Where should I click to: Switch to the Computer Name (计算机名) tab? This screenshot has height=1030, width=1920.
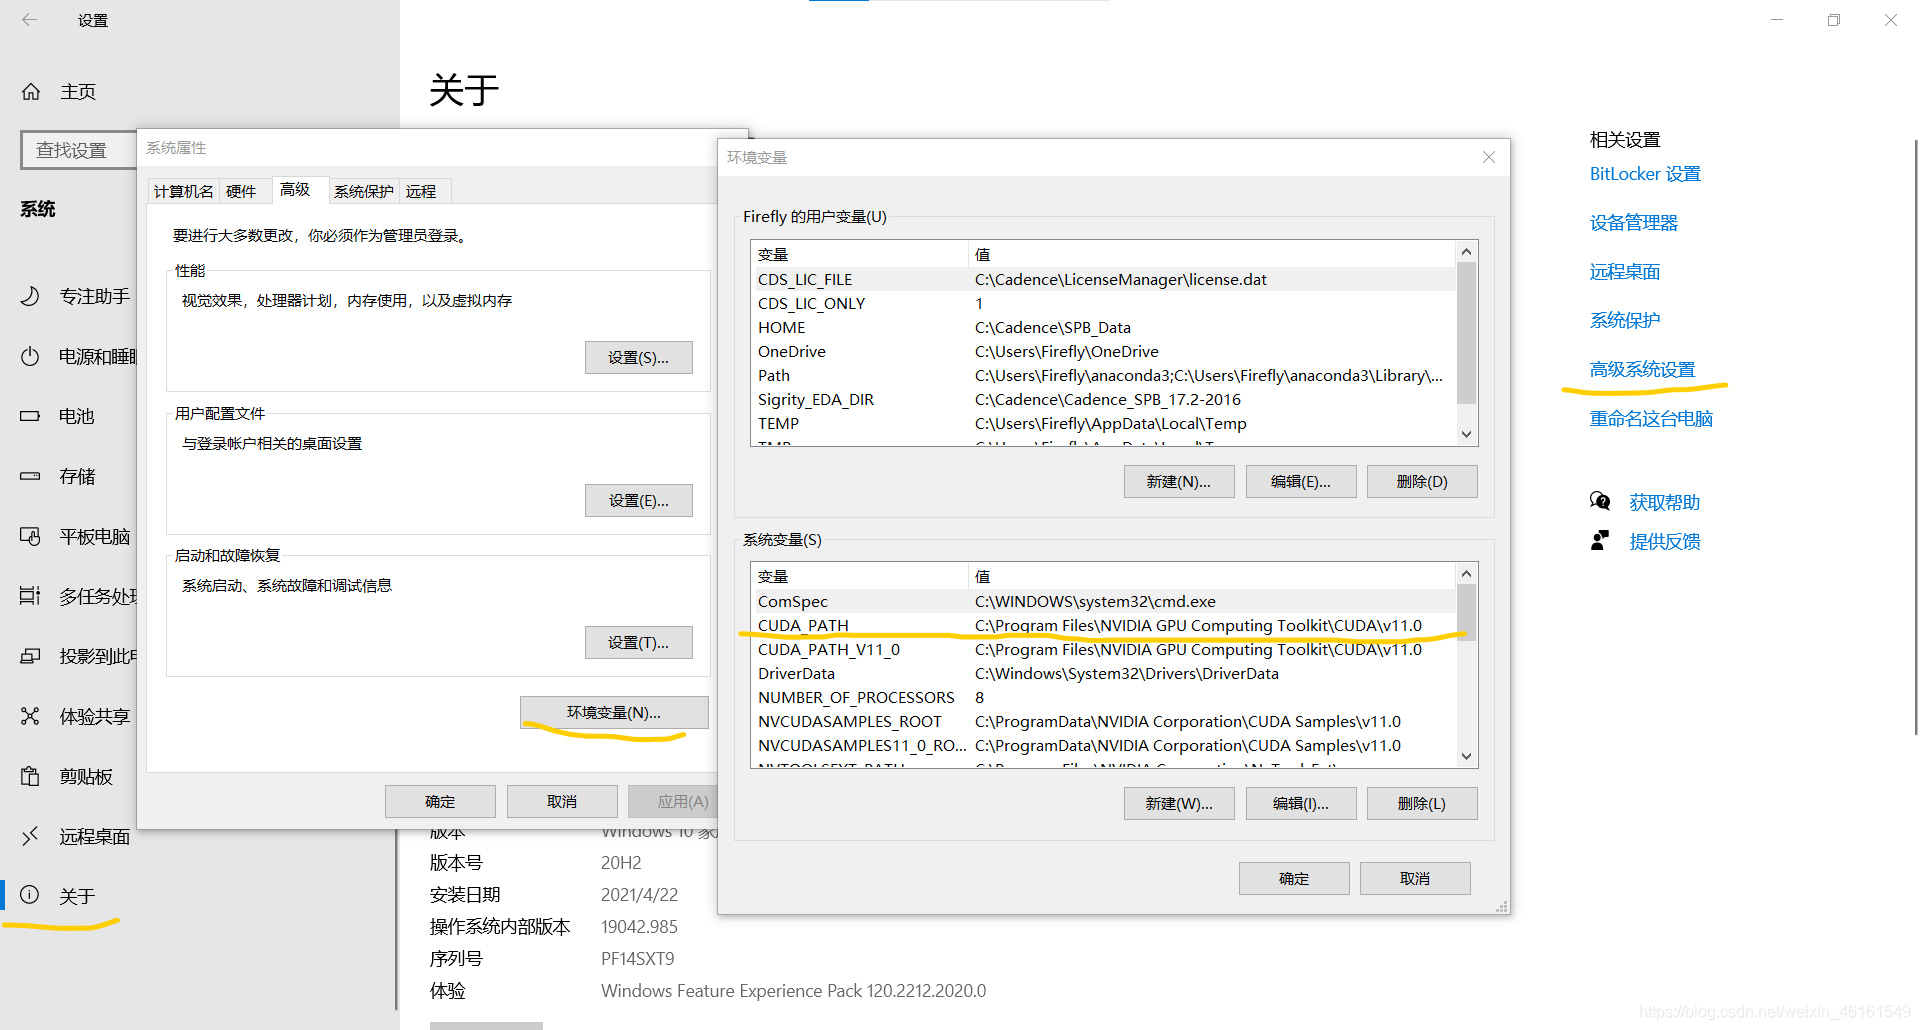tap(183, 191)
